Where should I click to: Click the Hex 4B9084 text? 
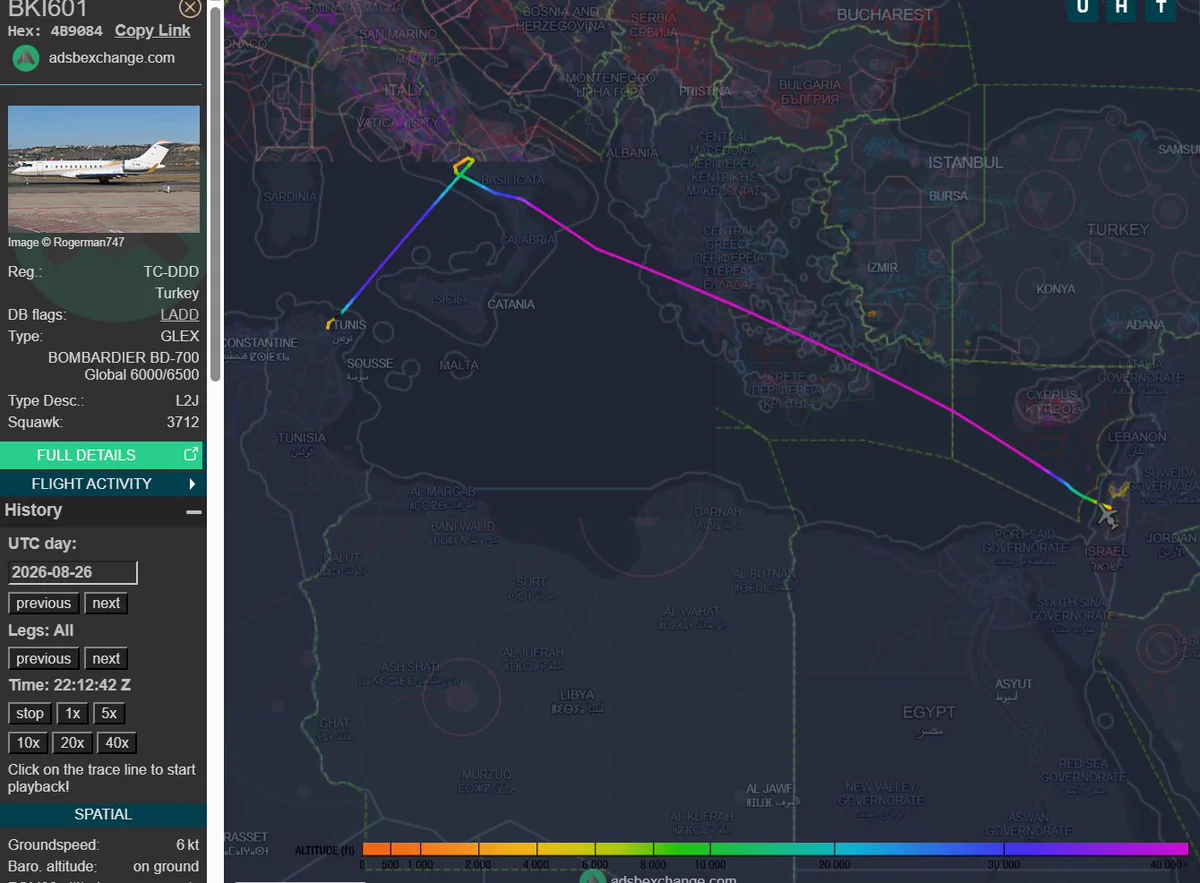click(x=55, y=31)
